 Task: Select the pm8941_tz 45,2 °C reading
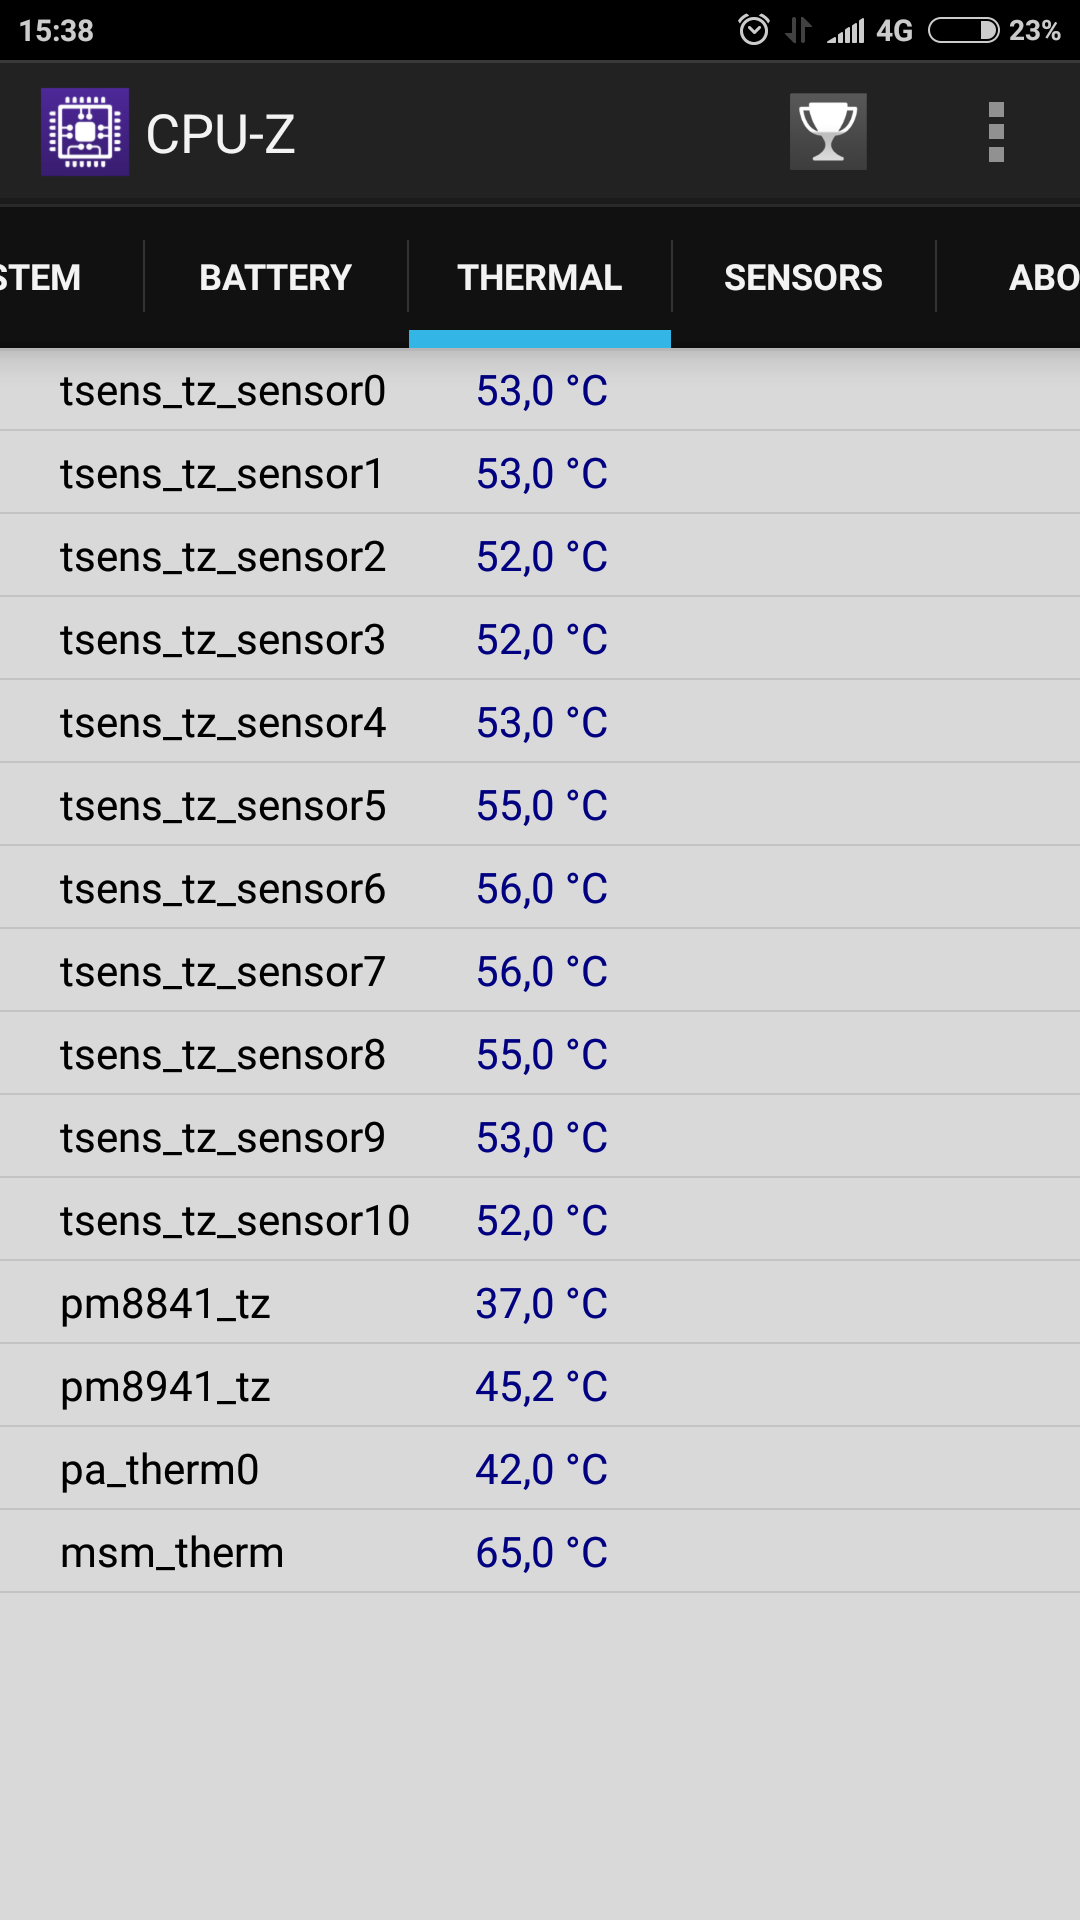(541, 1386)
